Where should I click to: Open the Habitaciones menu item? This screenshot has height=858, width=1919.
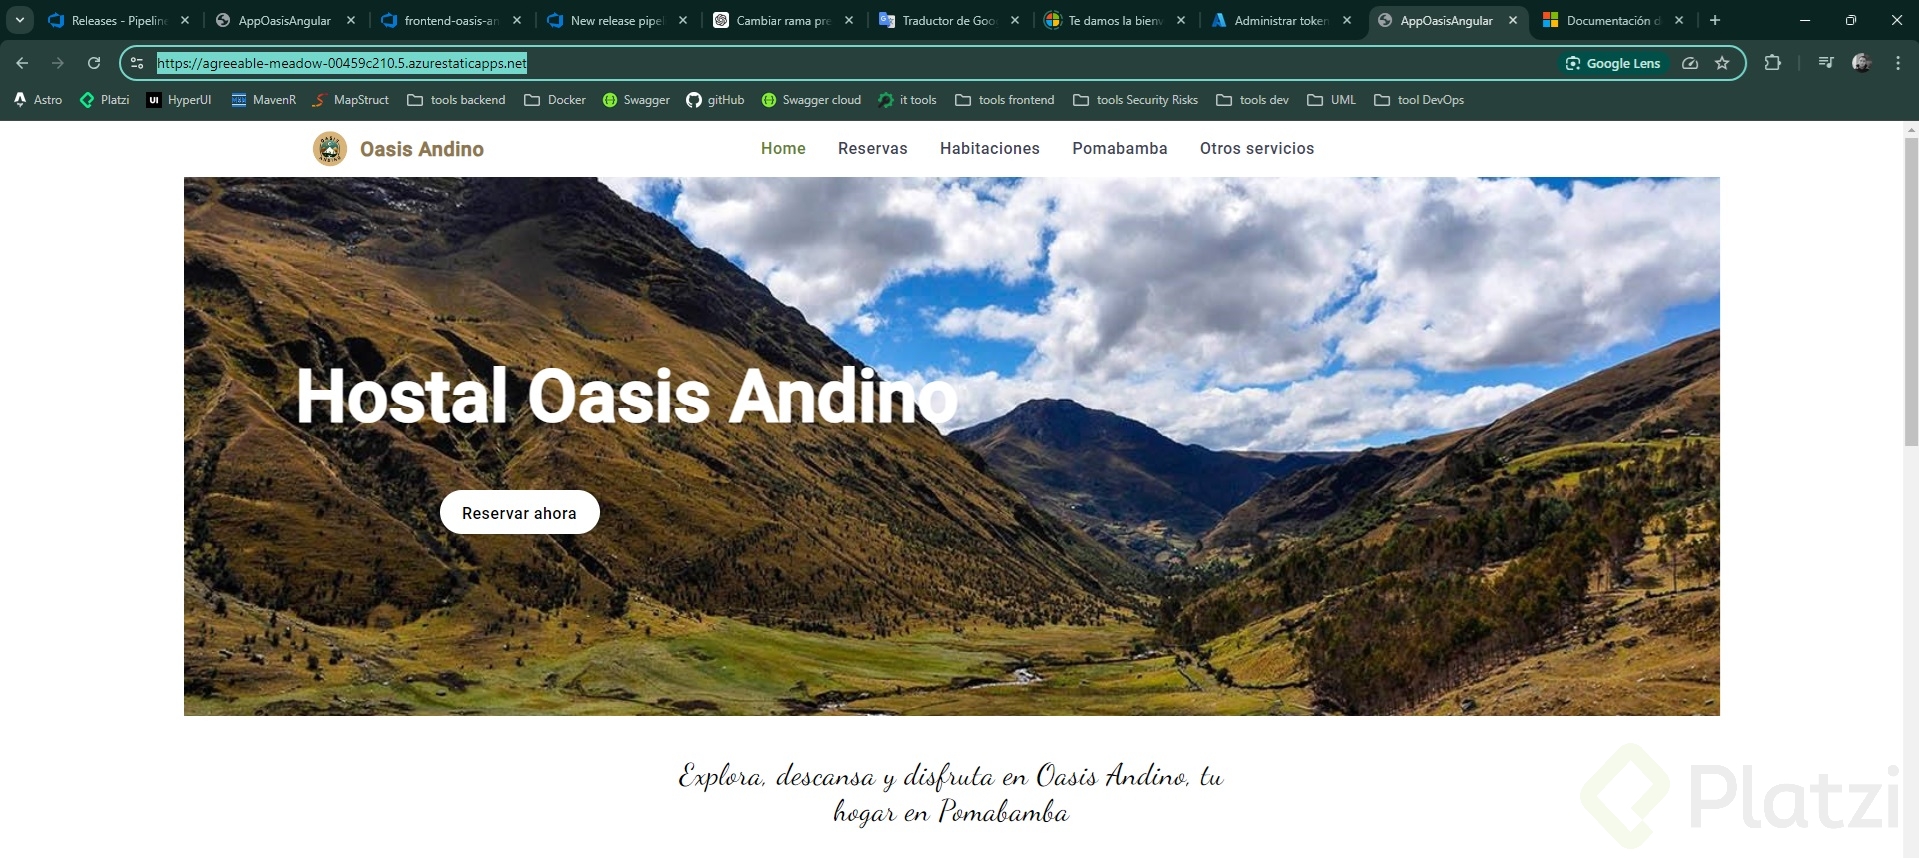990,148
